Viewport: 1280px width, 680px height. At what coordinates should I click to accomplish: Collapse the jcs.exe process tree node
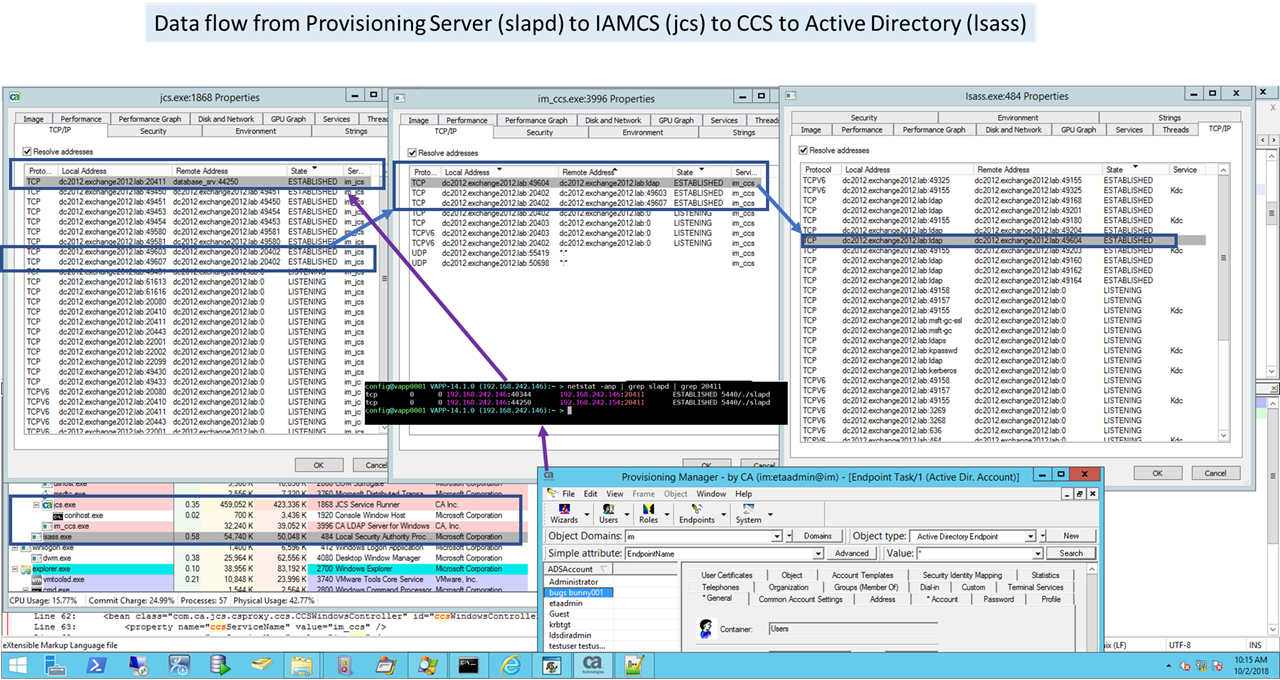coord(36,506)
